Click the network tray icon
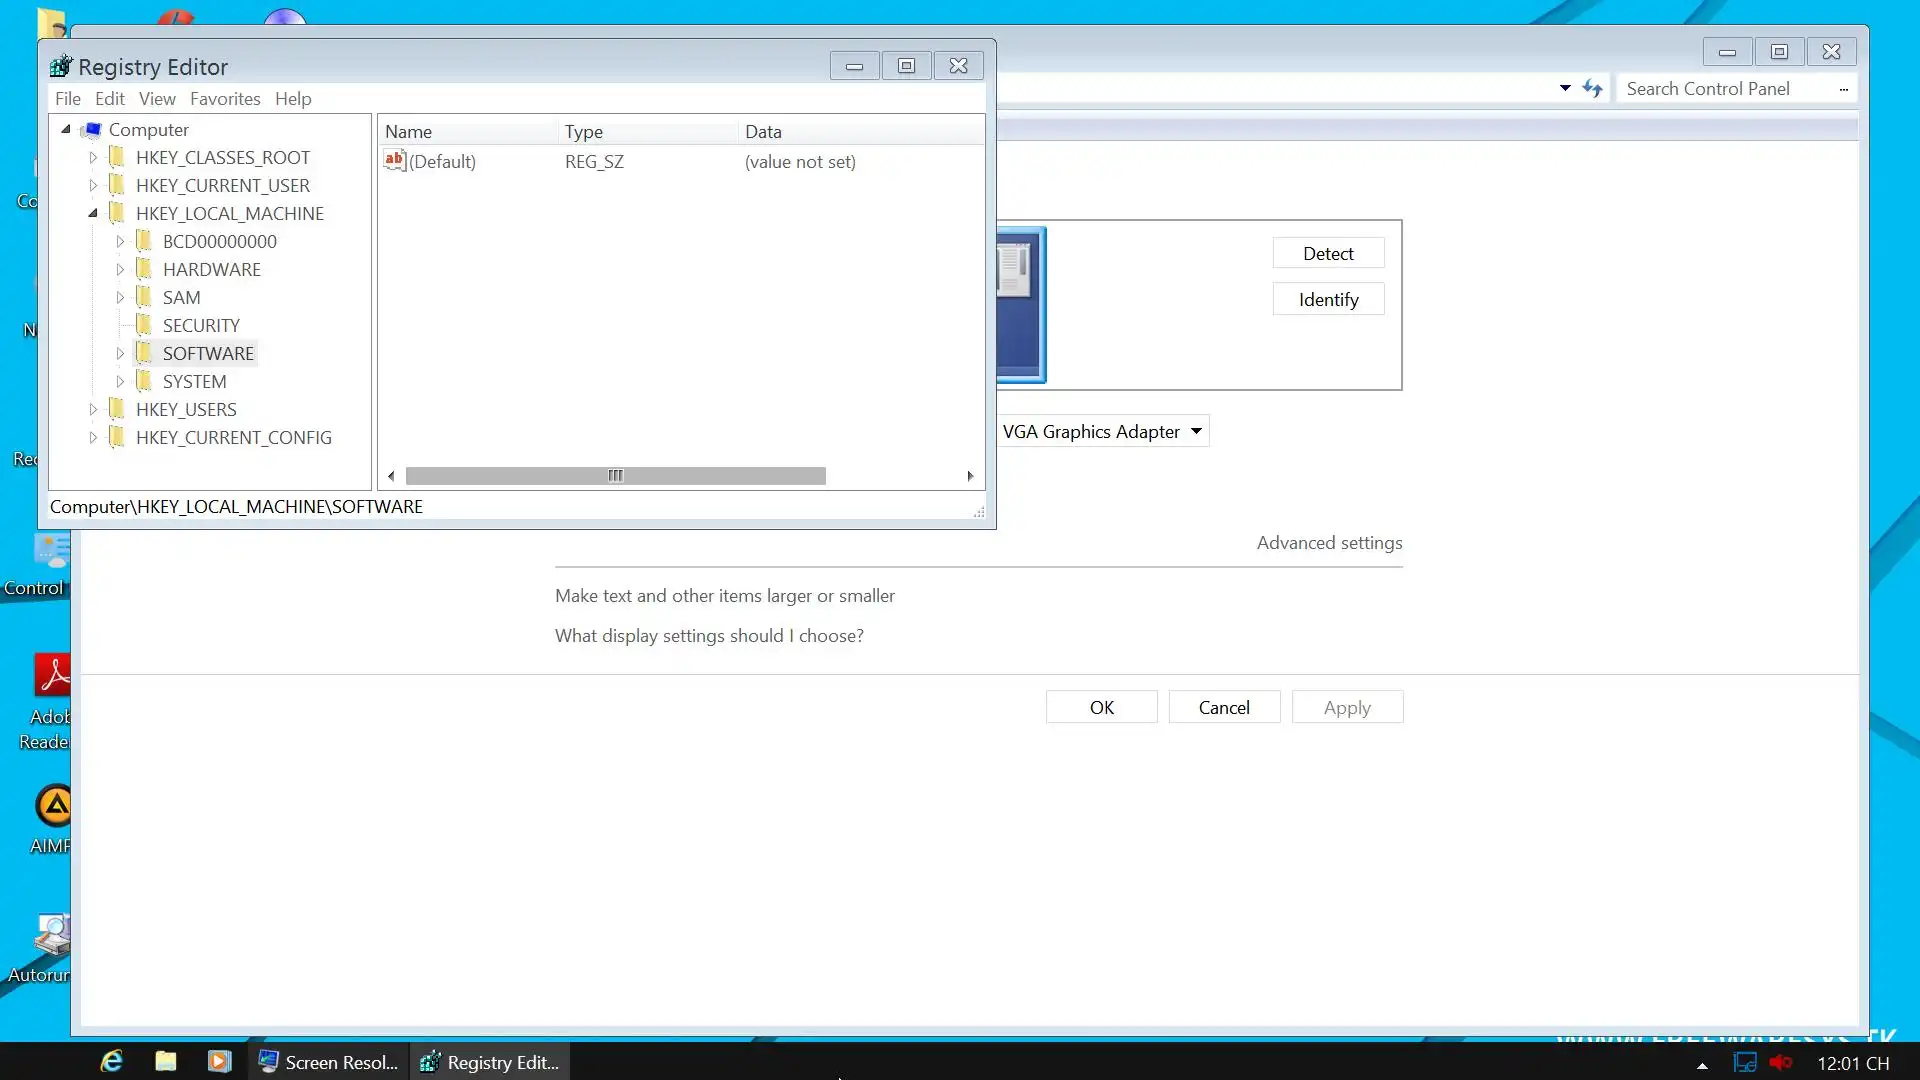Image resolution: width=1920 pixels, height=1080 pixels. pos(1745,1063)
